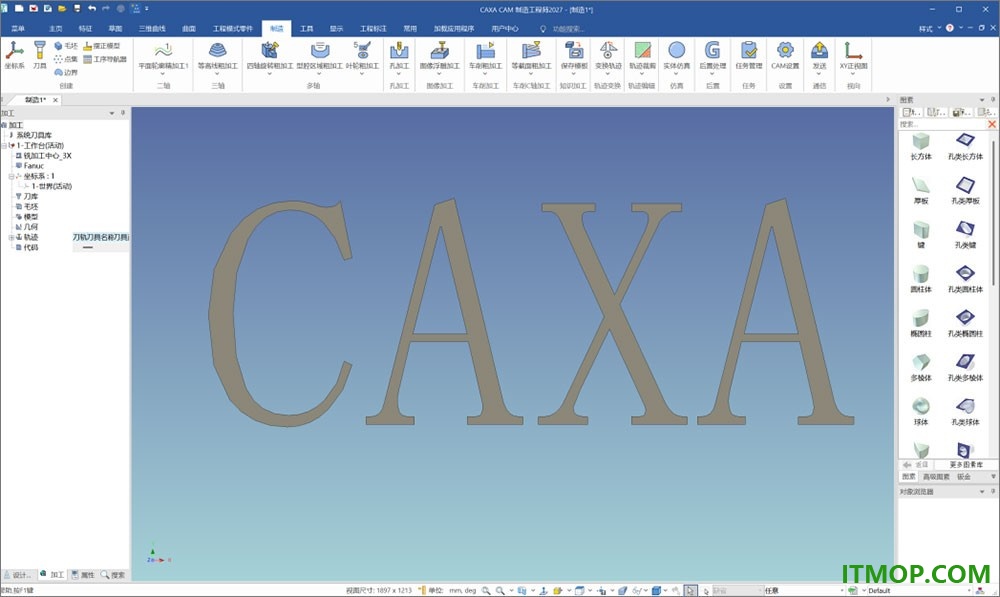1000x597 pixels.
Task: Select the 设计 bottom panel tab
Action: [18, 575]
